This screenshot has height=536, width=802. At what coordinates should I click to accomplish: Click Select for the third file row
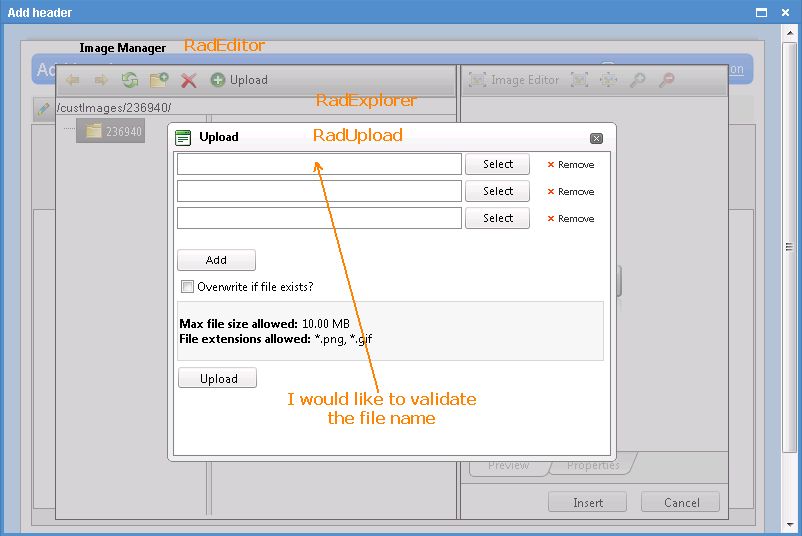tap(497, 218)
